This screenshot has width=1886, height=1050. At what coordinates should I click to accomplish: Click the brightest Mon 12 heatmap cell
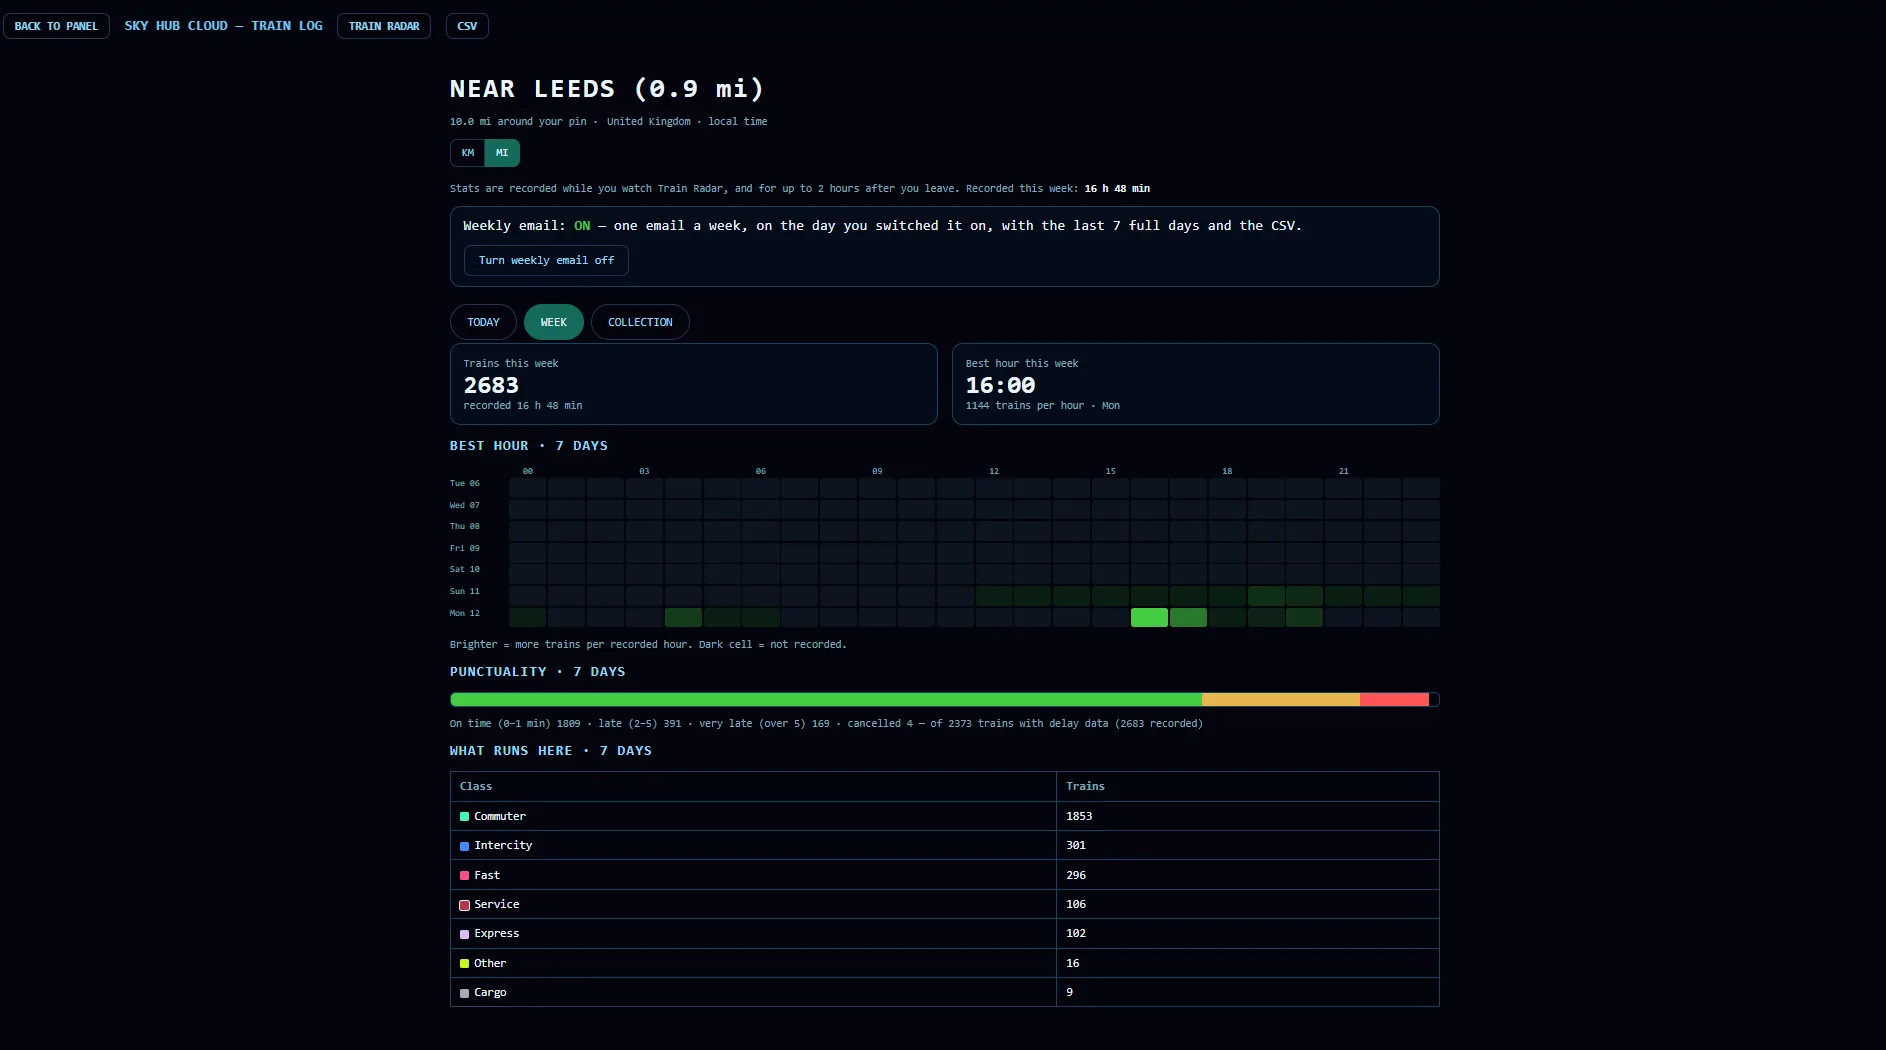[1149, 618]
